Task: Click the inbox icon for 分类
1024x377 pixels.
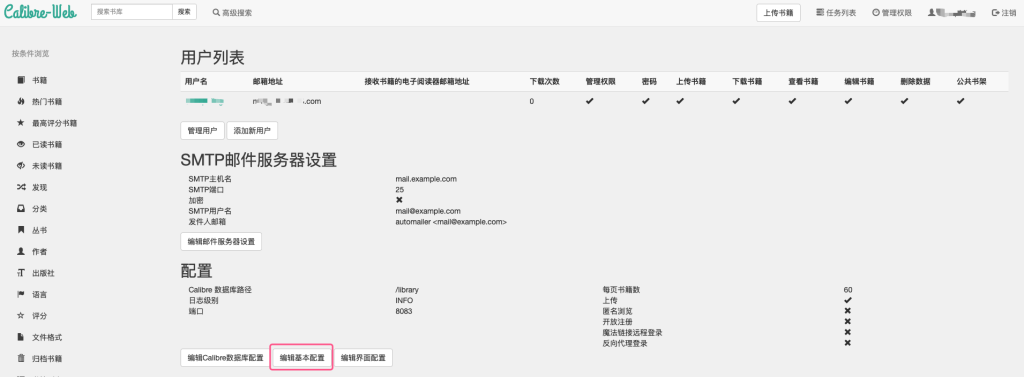Action: coord(21,209)
